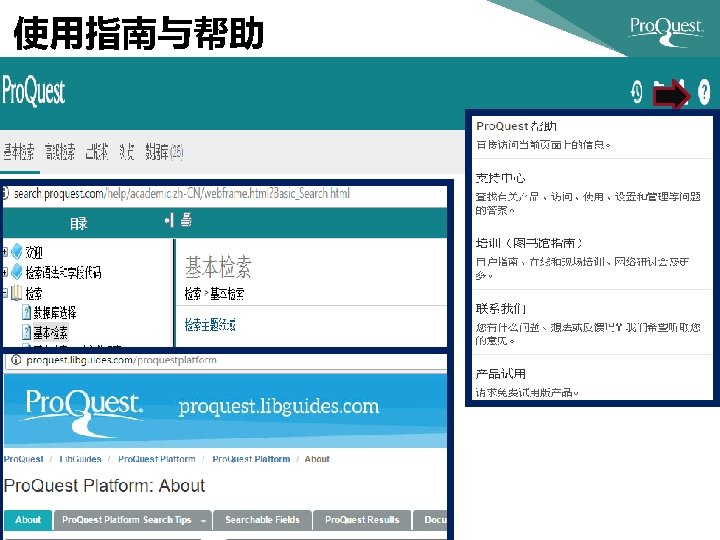Select 基本检索 in contents tree
Screen dimensions: 720x540
click(x=51, y=332)
